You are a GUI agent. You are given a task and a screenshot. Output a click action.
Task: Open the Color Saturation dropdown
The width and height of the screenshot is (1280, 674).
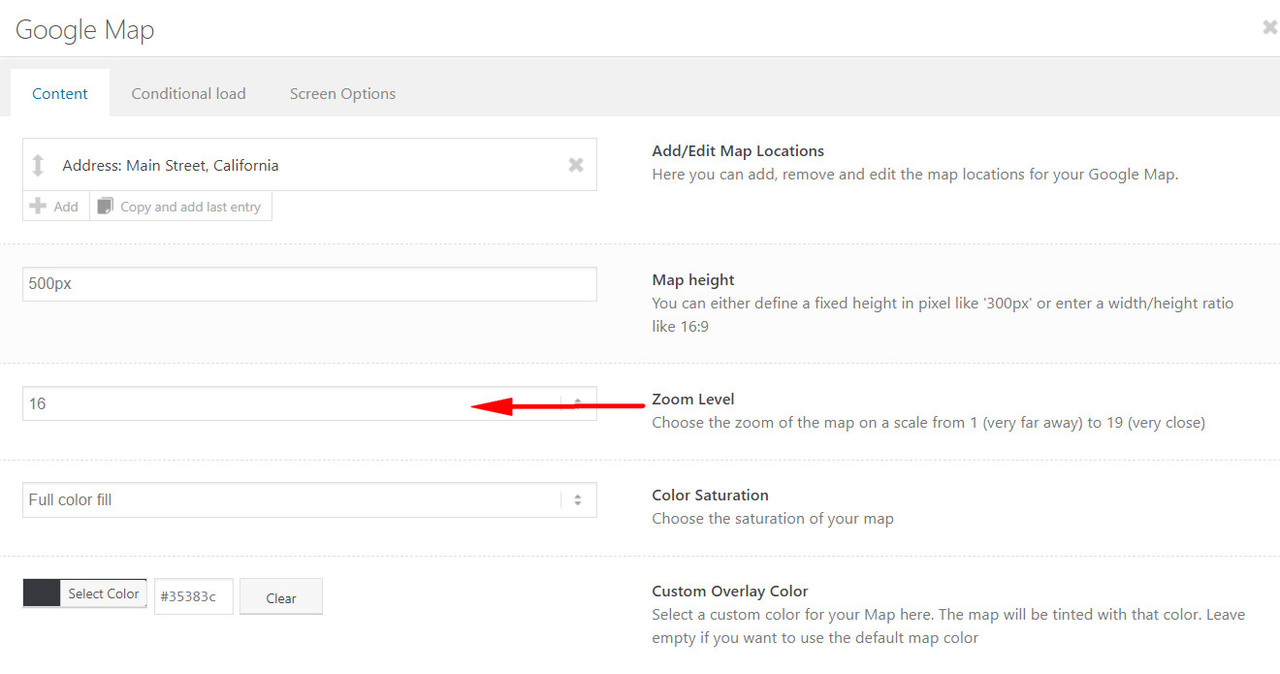(x=309, y=500)
